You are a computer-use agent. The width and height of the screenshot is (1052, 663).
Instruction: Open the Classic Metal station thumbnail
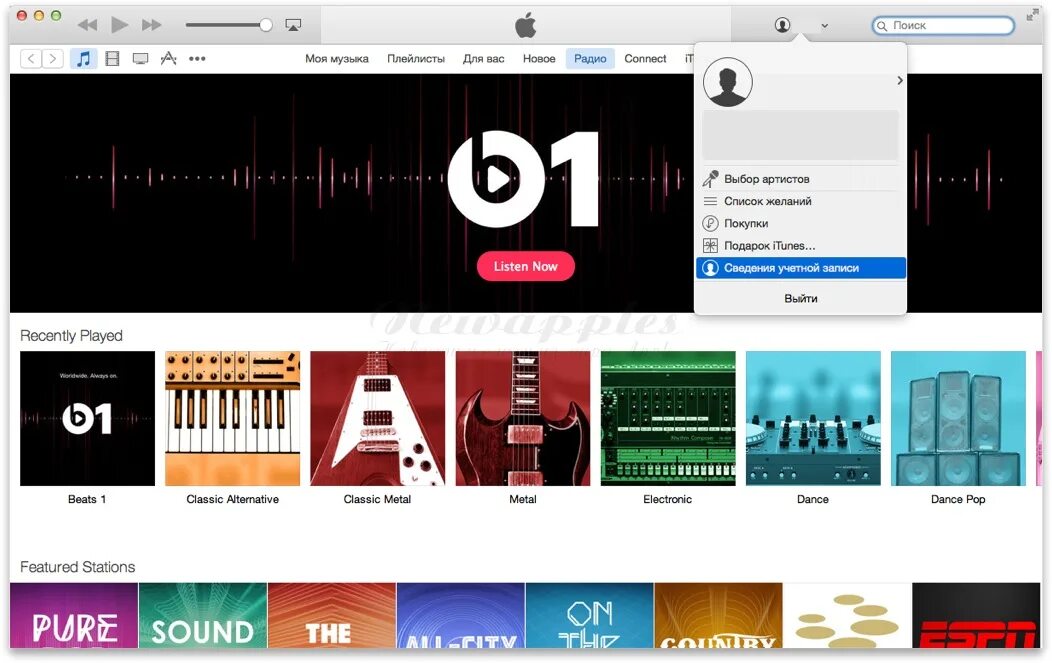tap(378, 419)
